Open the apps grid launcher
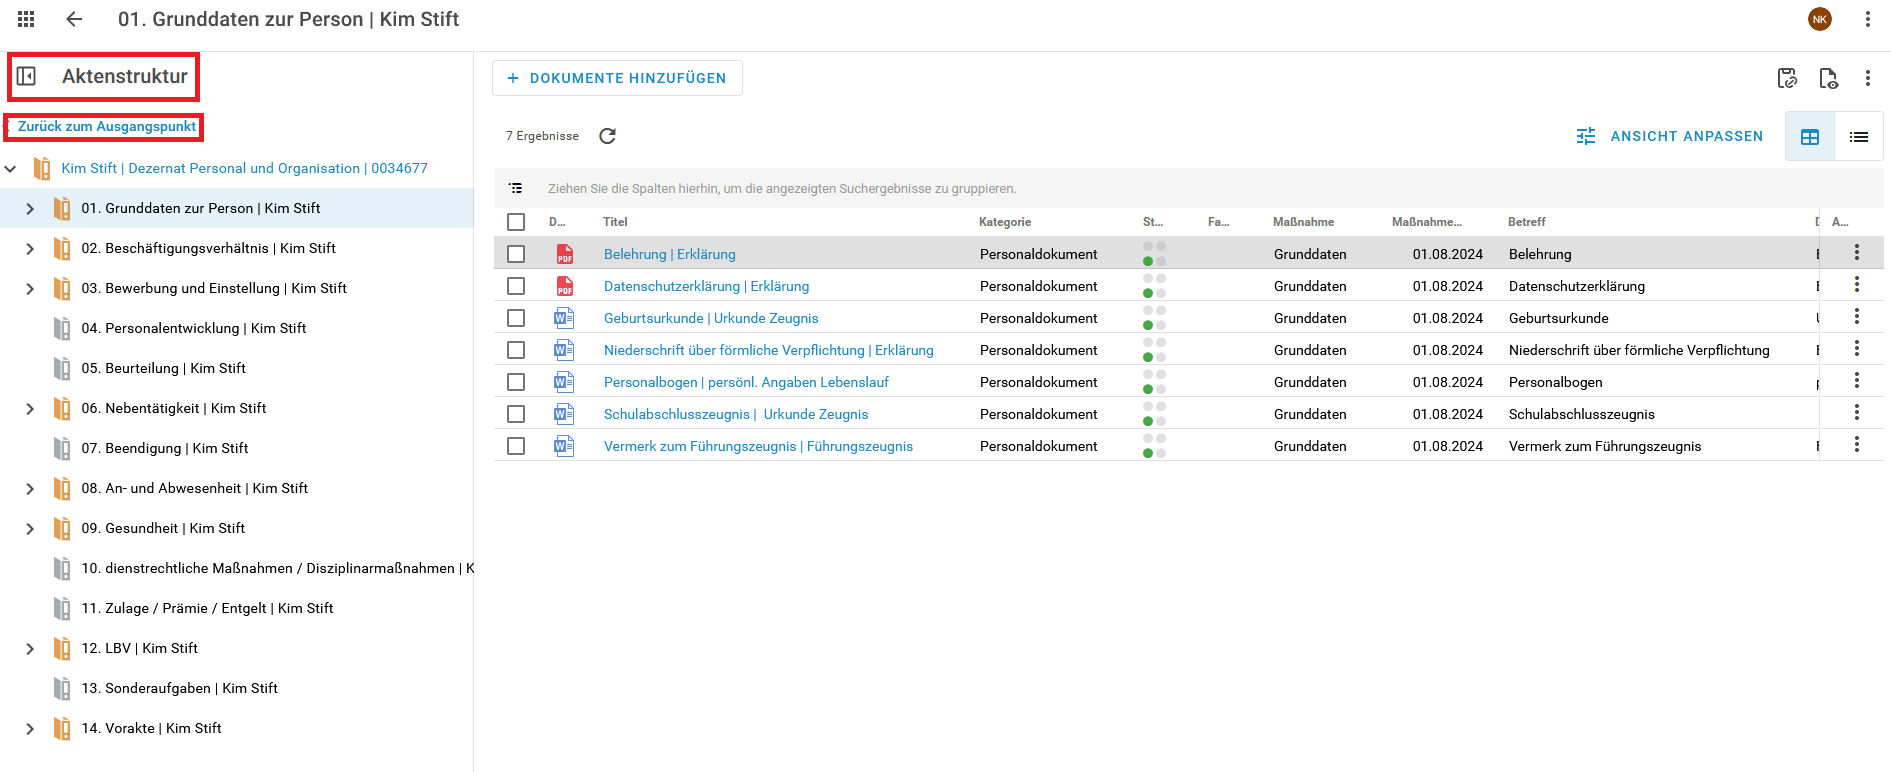1891x772 pixels. point(26,19)
